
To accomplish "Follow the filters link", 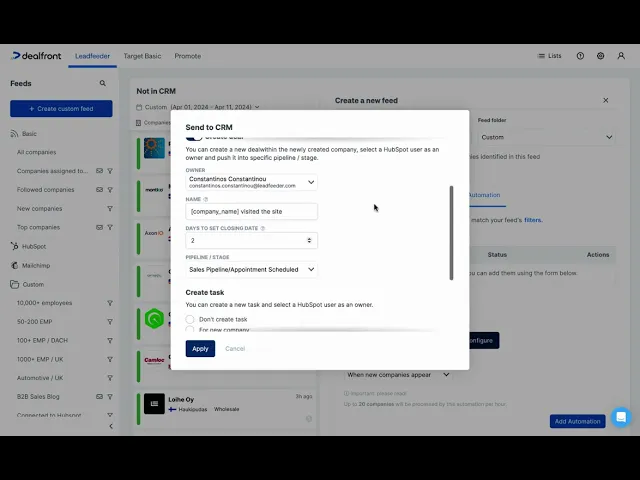I will point(533,220).
